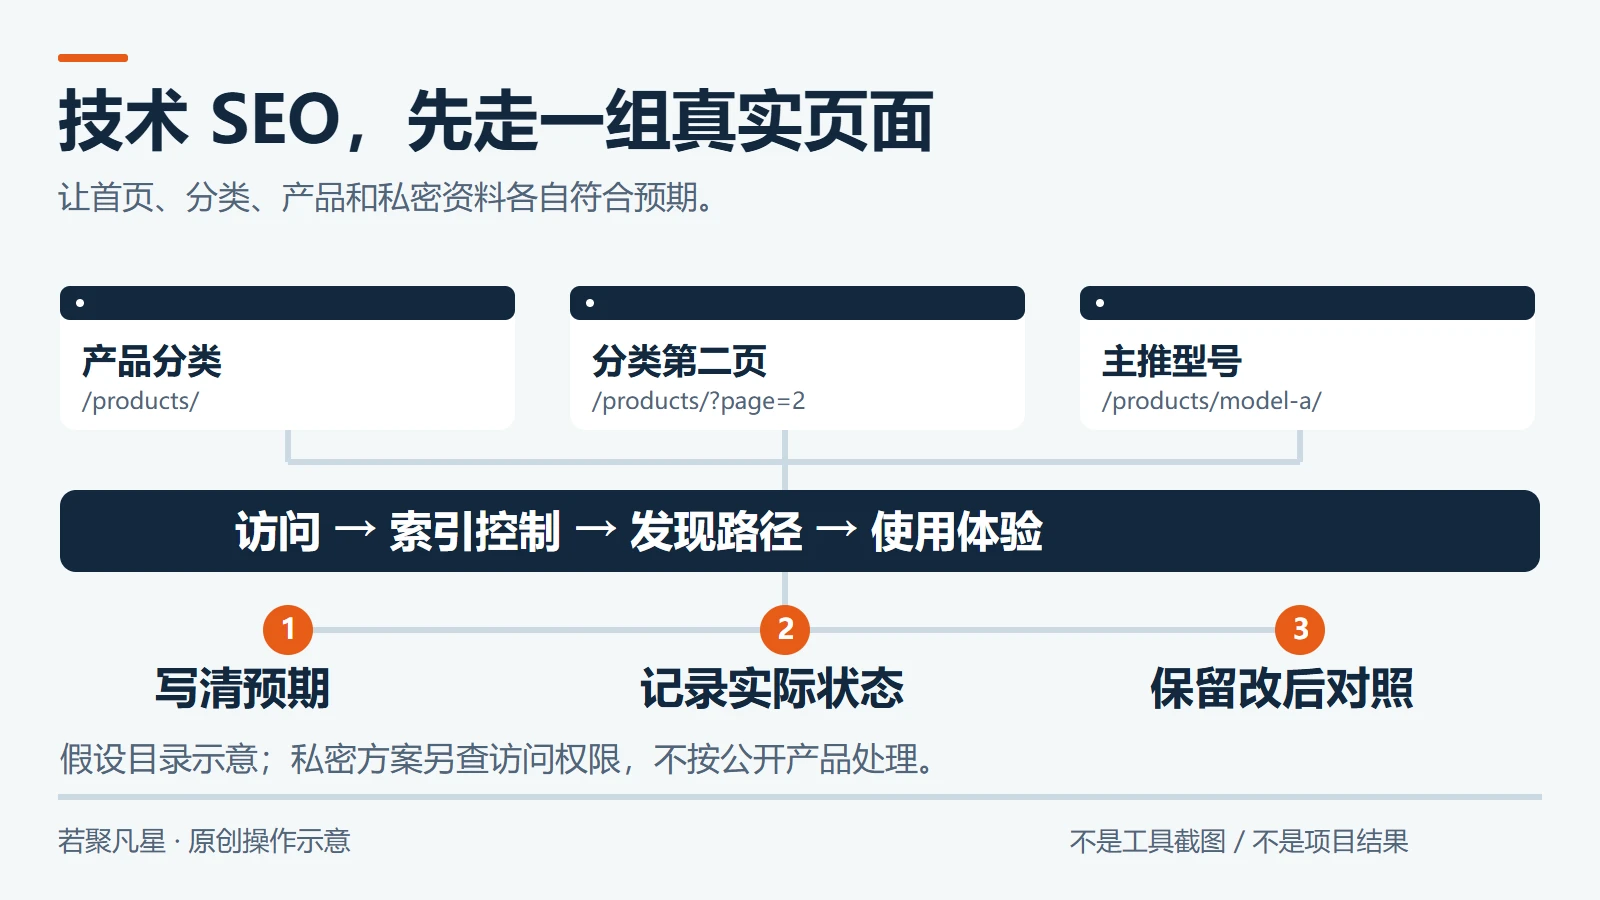Screen dimensions: 1600x900
Task: Click the 分类第二页 card heading
Action: pos(679,361)
